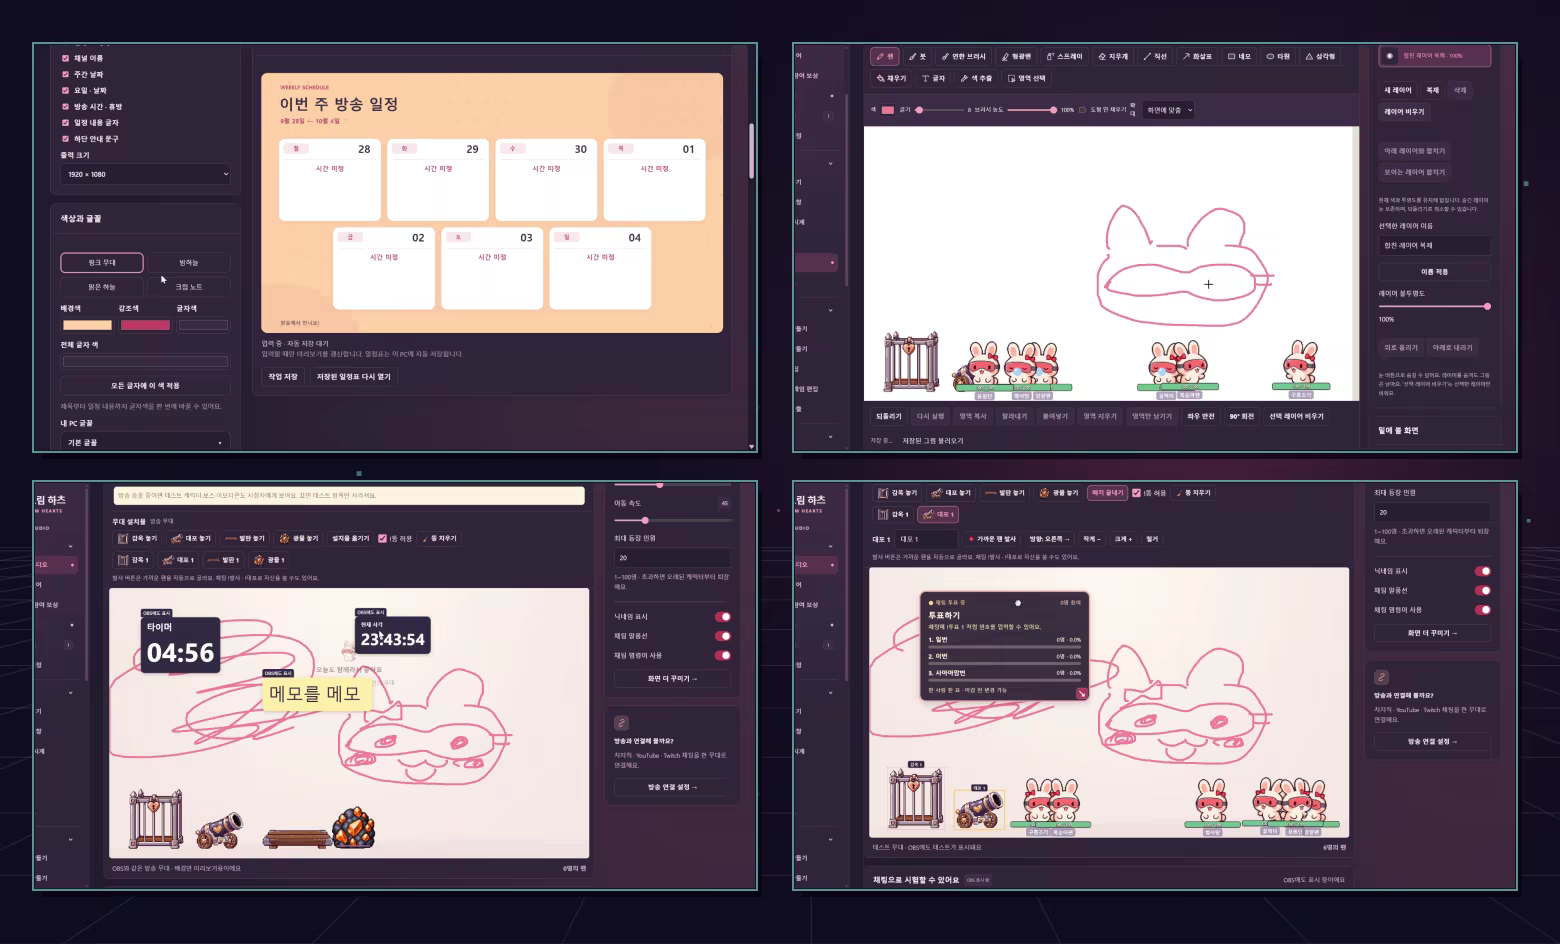The image size is (1560, 944).
Task: Select the 색 추출 eyedropper tool
Action: [x=976, y=78]
